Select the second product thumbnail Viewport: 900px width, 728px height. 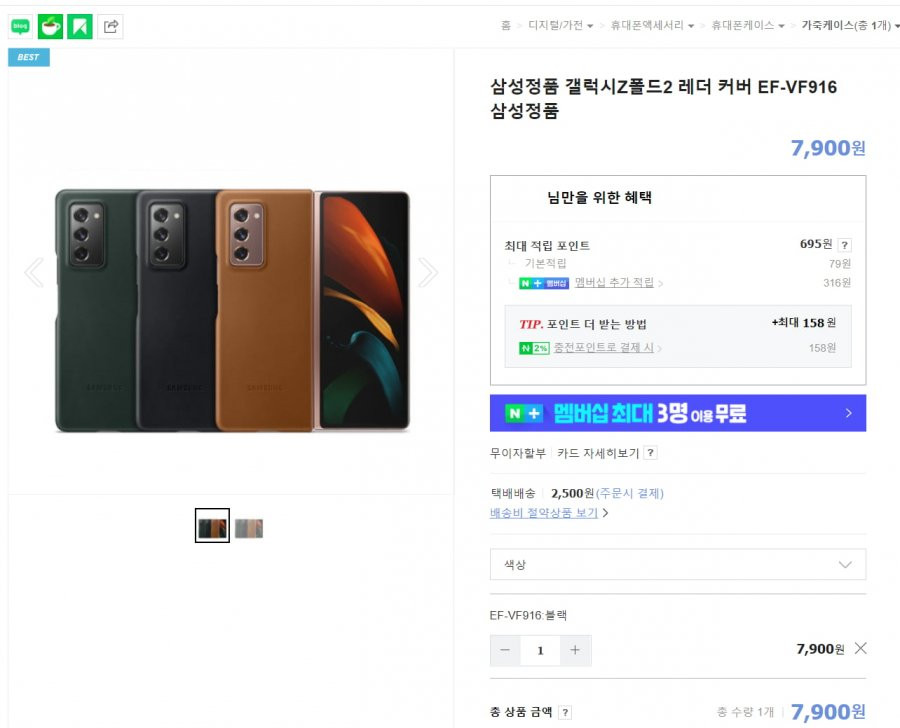(x=249, y=528)
